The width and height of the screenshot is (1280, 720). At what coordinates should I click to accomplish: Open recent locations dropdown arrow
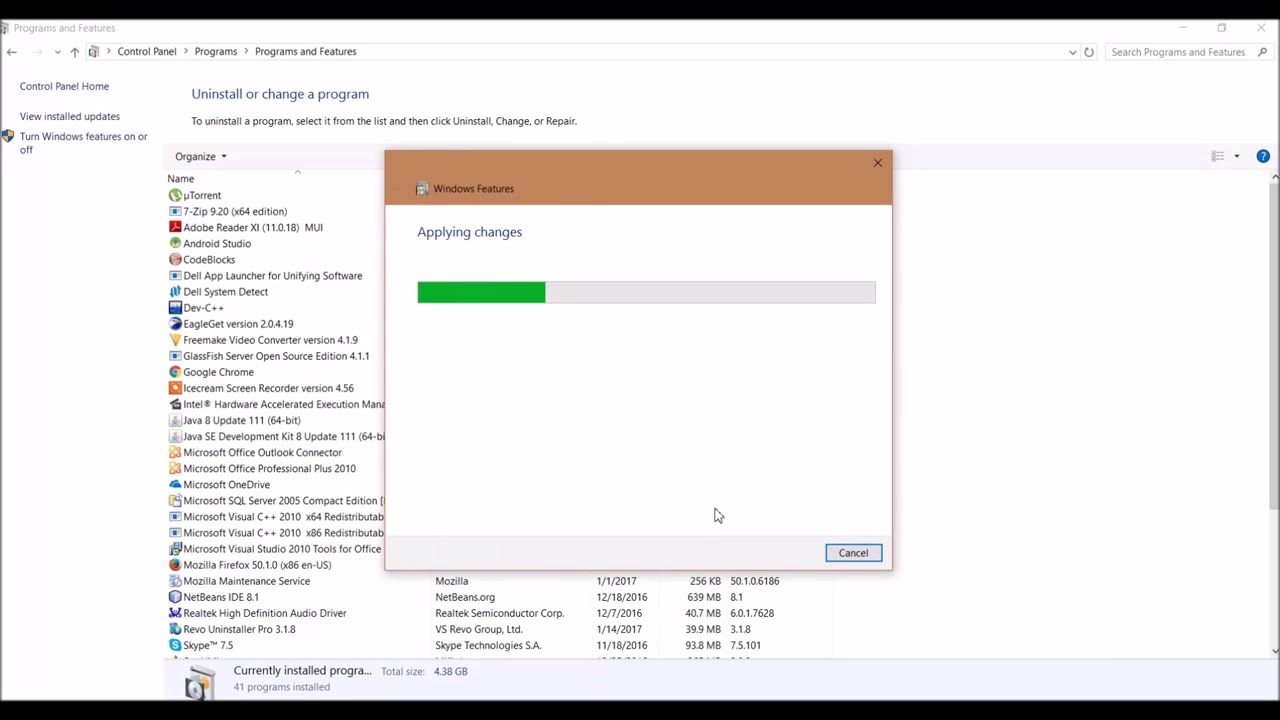coord(57,52)
